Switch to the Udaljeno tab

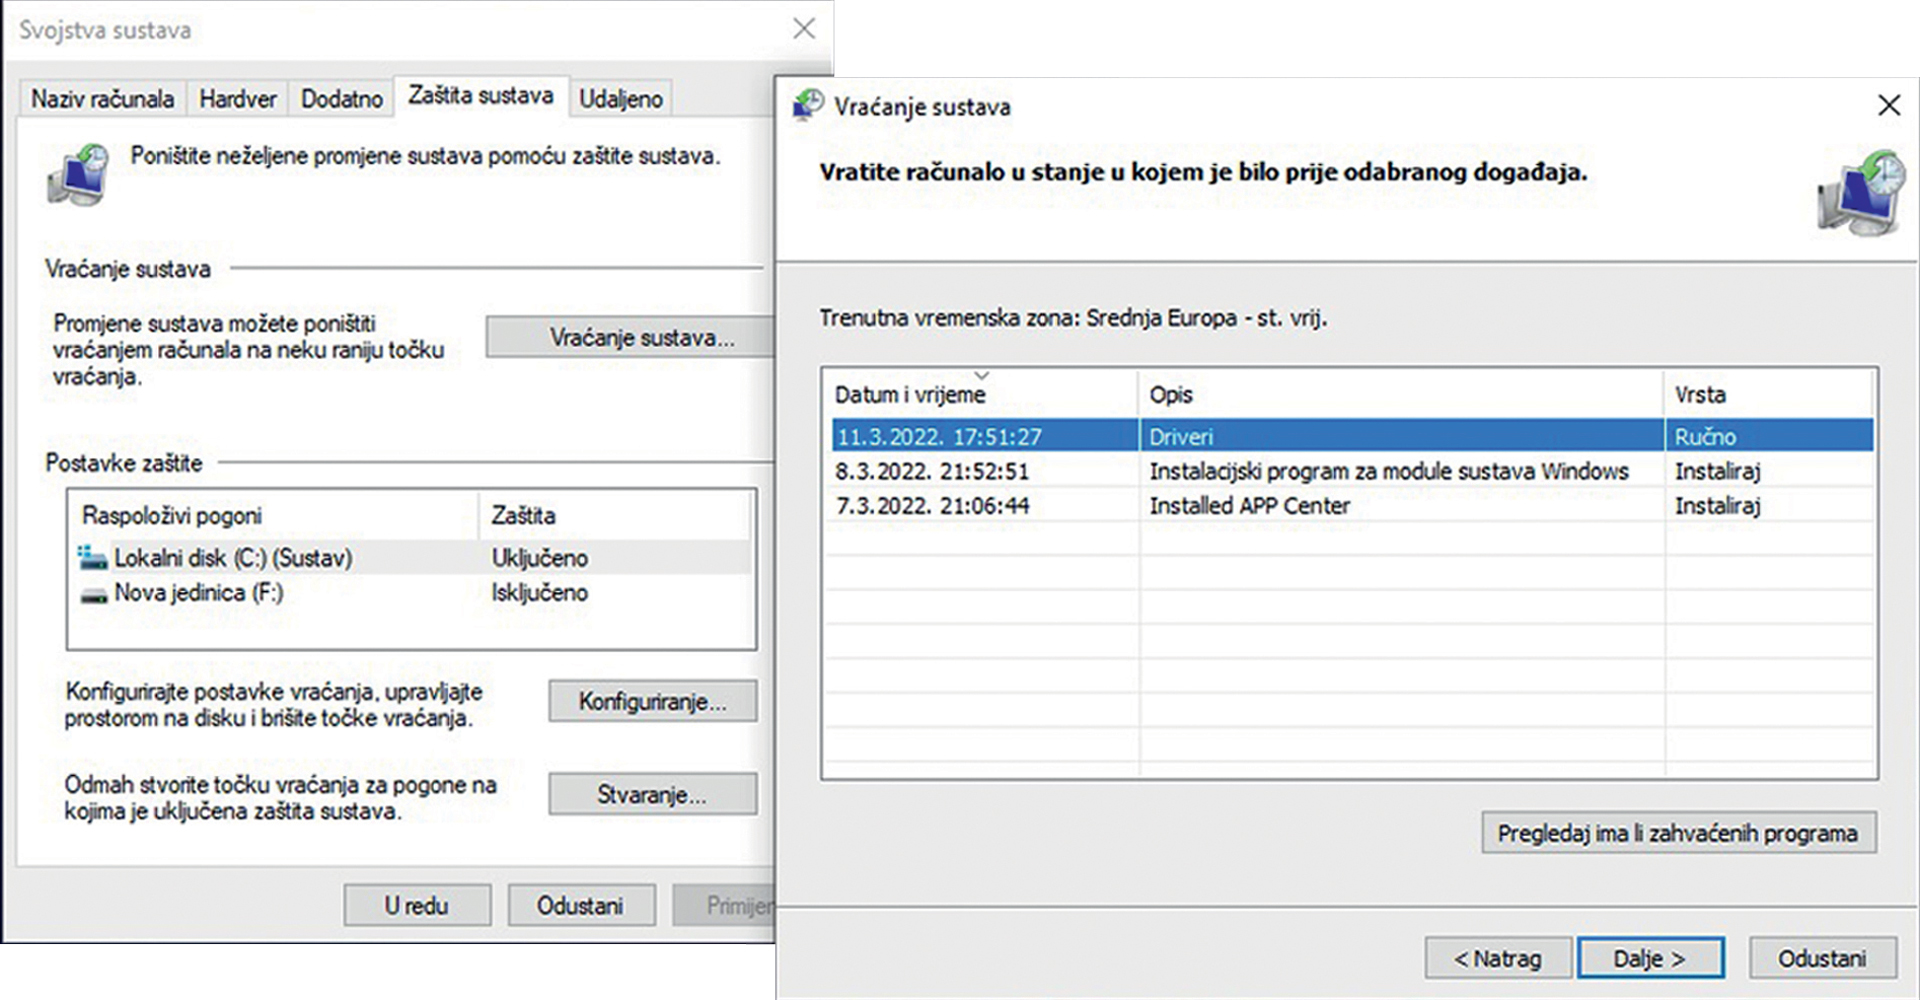621,99
